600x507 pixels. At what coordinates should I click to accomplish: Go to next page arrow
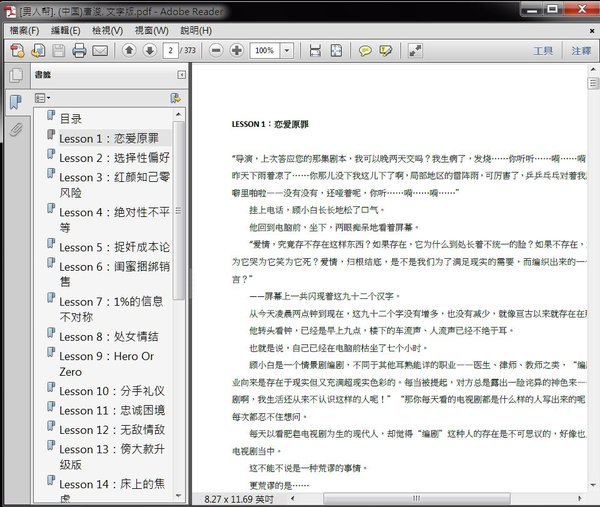pos(149,50)
